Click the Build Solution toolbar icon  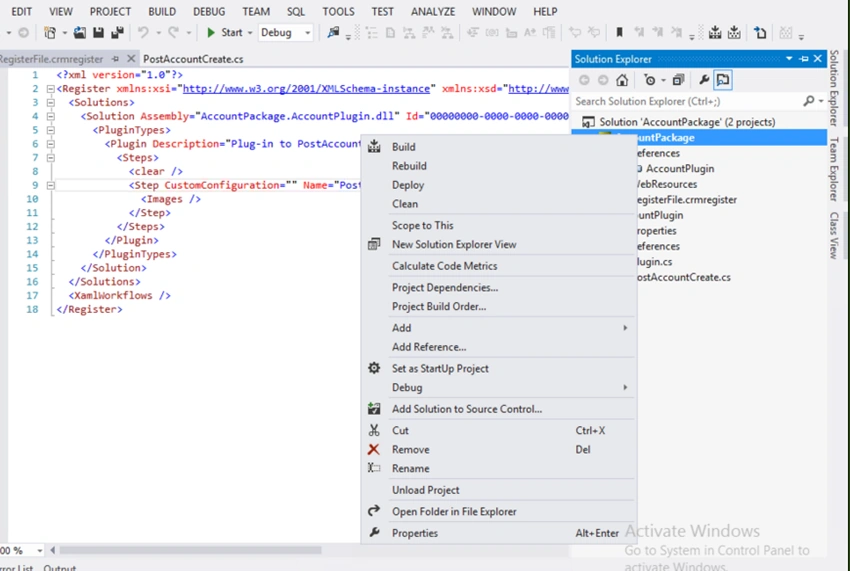715,33
